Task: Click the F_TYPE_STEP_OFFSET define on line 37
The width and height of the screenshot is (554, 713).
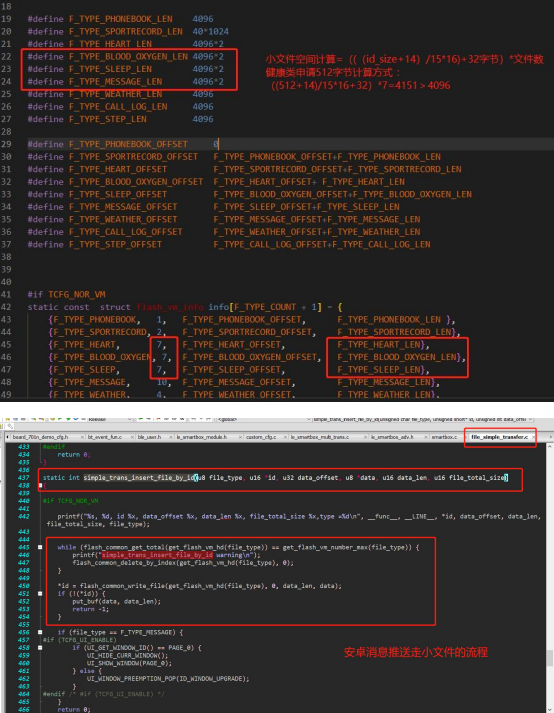Action: click(229, 244)
